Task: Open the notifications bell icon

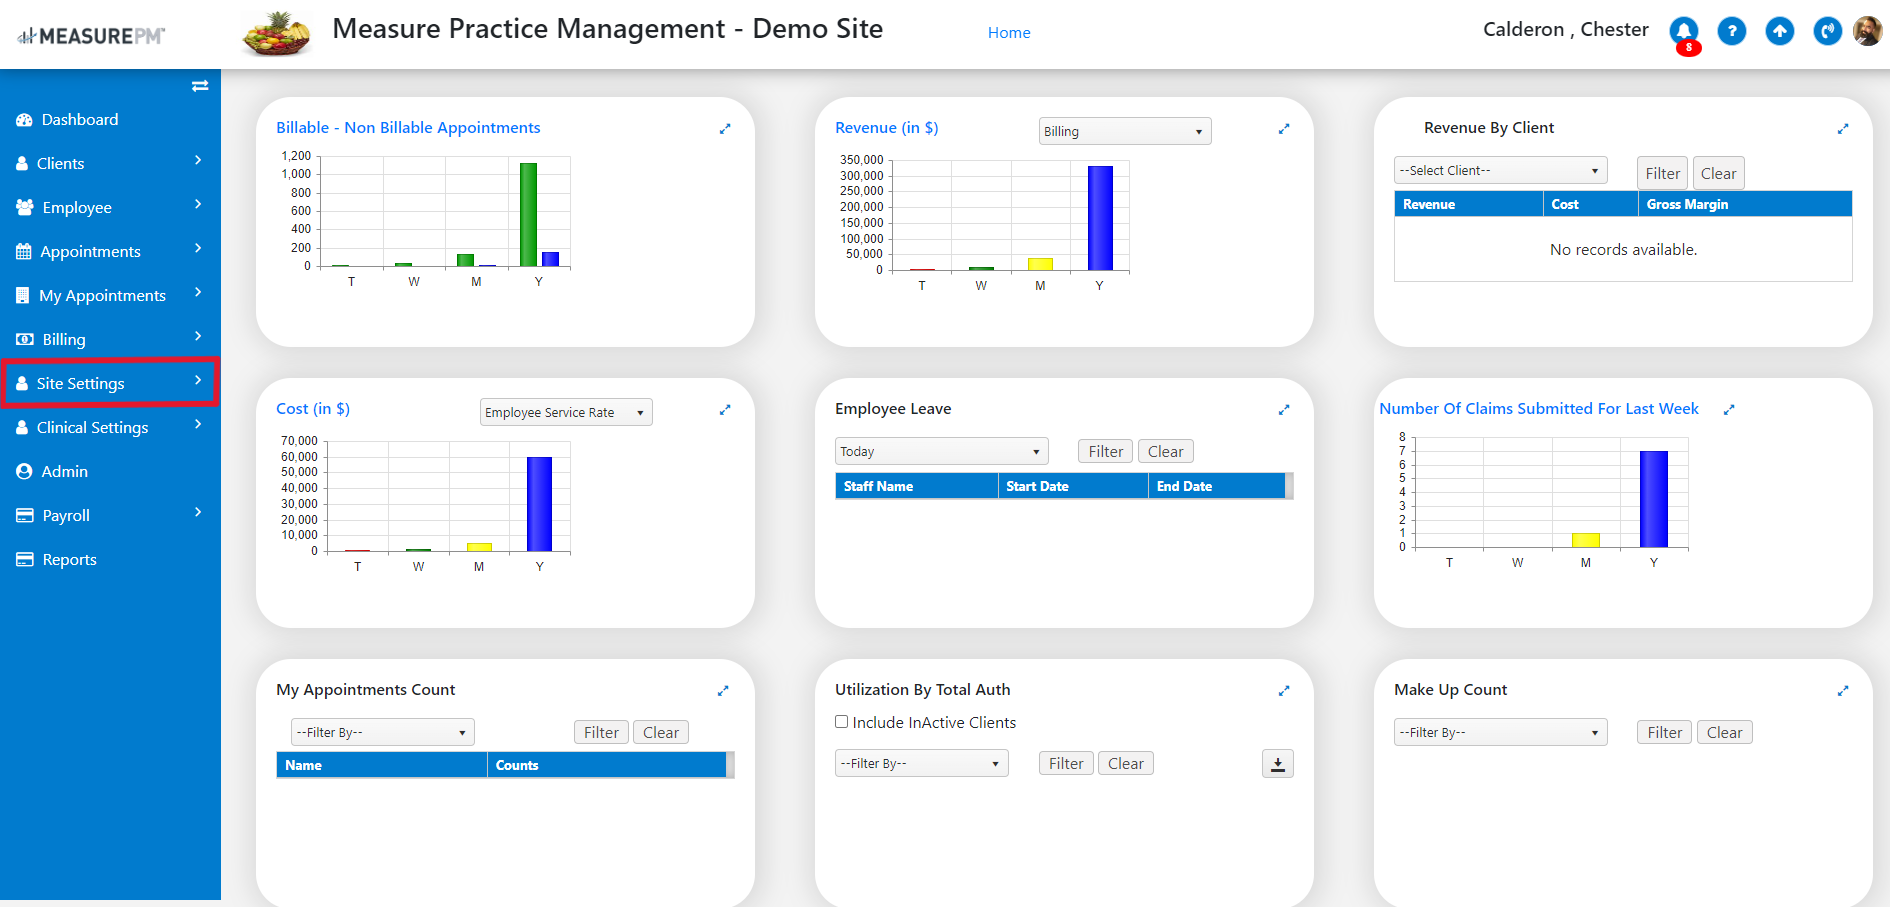Action: point(1684,31)
